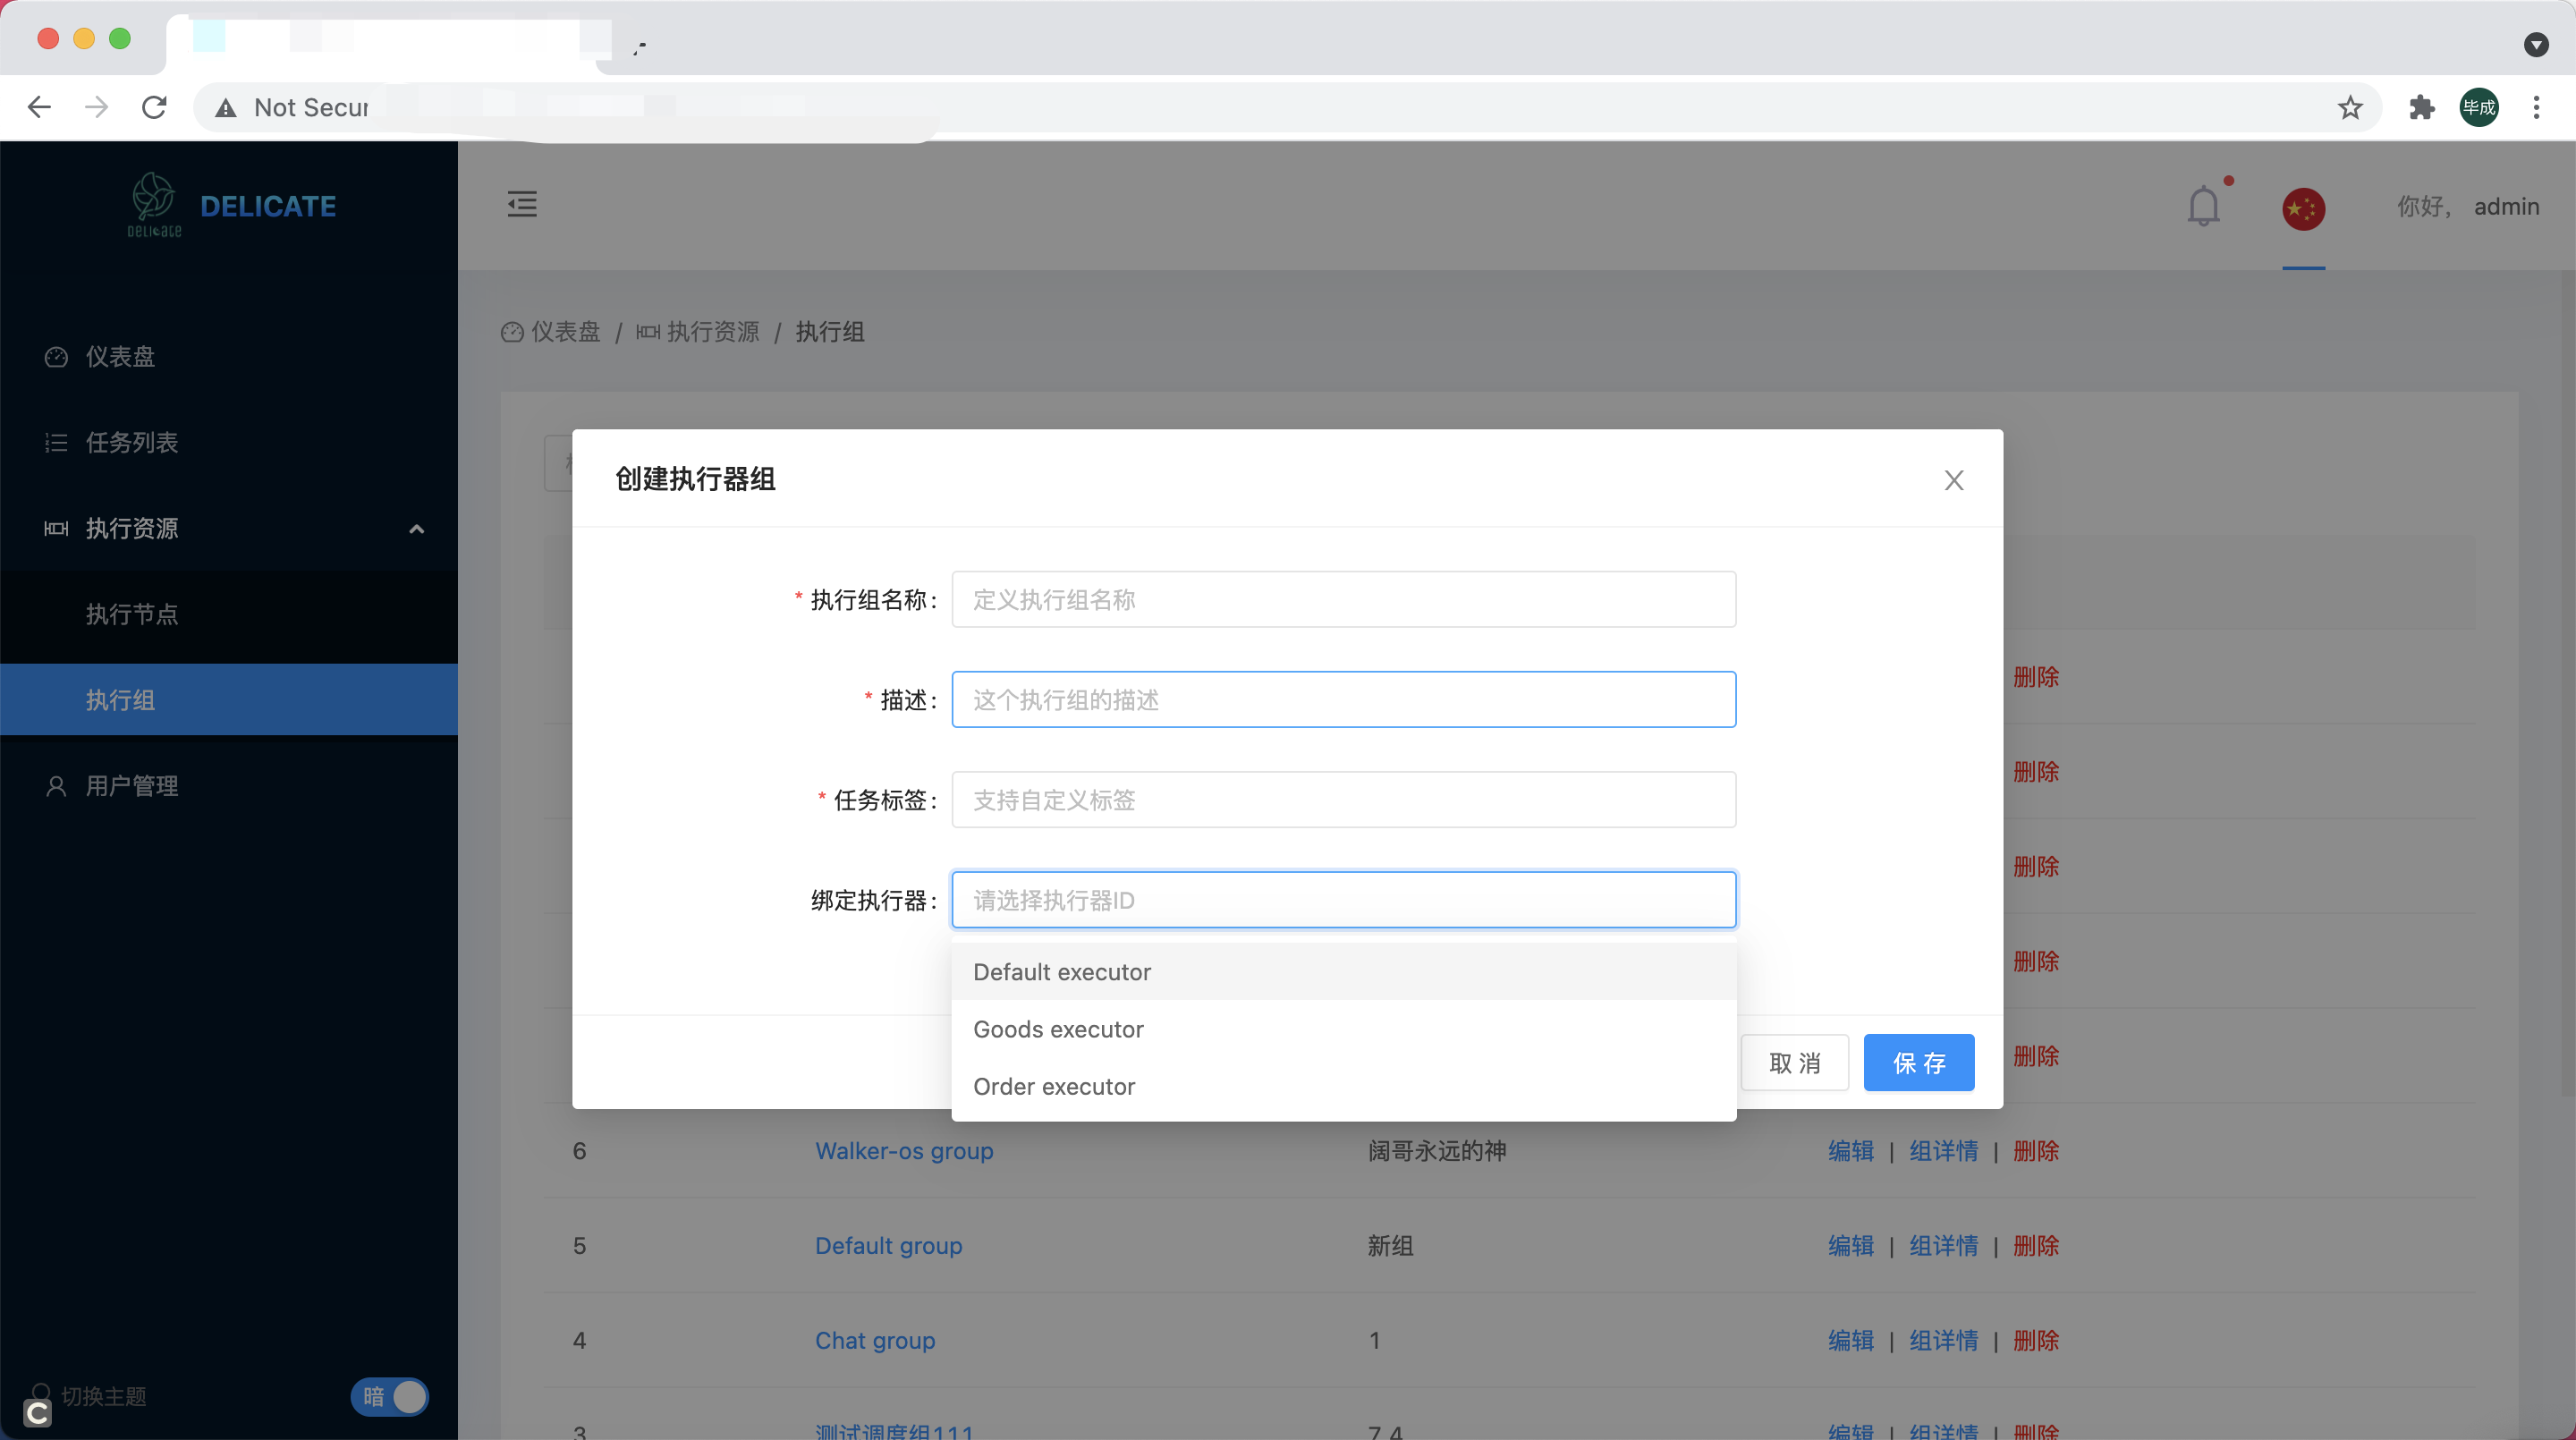
Task: Click the 保存 save button
Action: click(1918, 1062)
